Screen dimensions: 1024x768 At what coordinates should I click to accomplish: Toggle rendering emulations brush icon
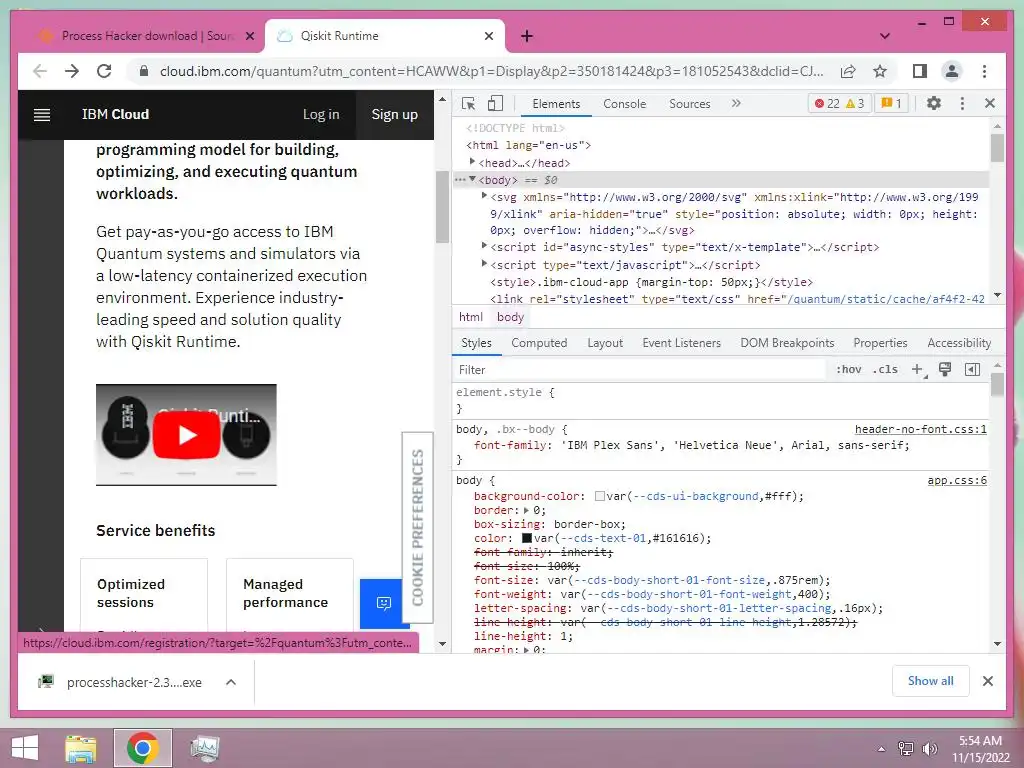(x=944, y=370)
